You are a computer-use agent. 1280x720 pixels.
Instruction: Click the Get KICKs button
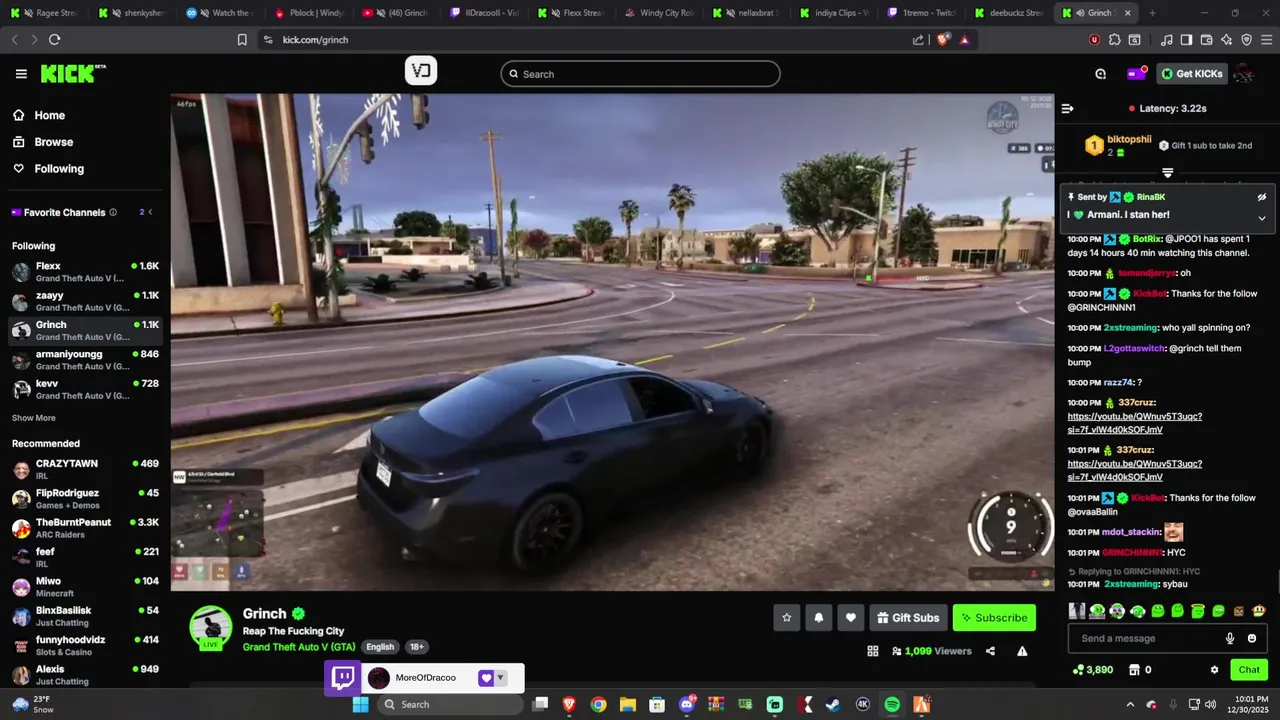(1192, 74)
